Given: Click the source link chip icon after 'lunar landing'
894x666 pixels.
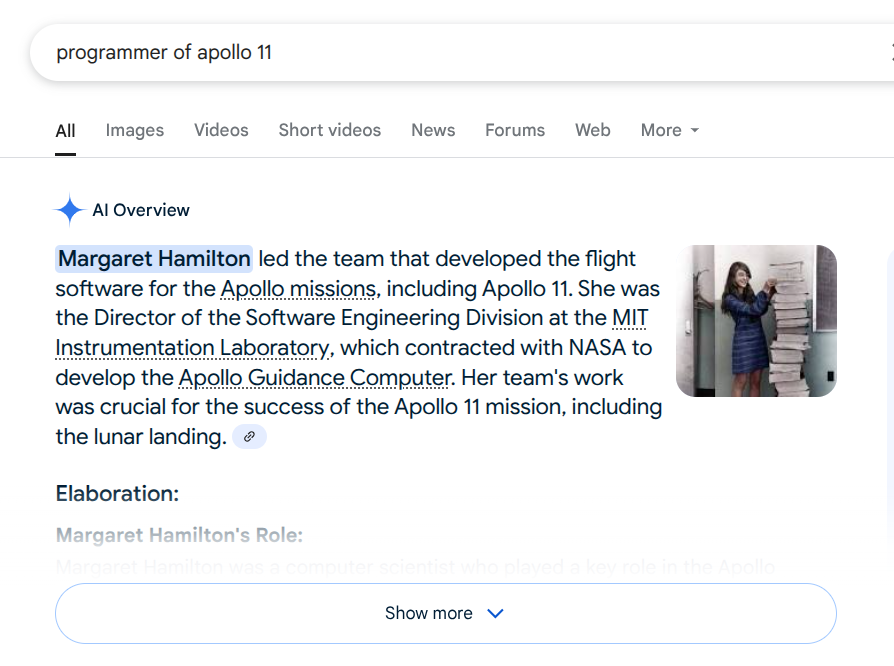Looking at the screenshot, I should tap(249, 437).
